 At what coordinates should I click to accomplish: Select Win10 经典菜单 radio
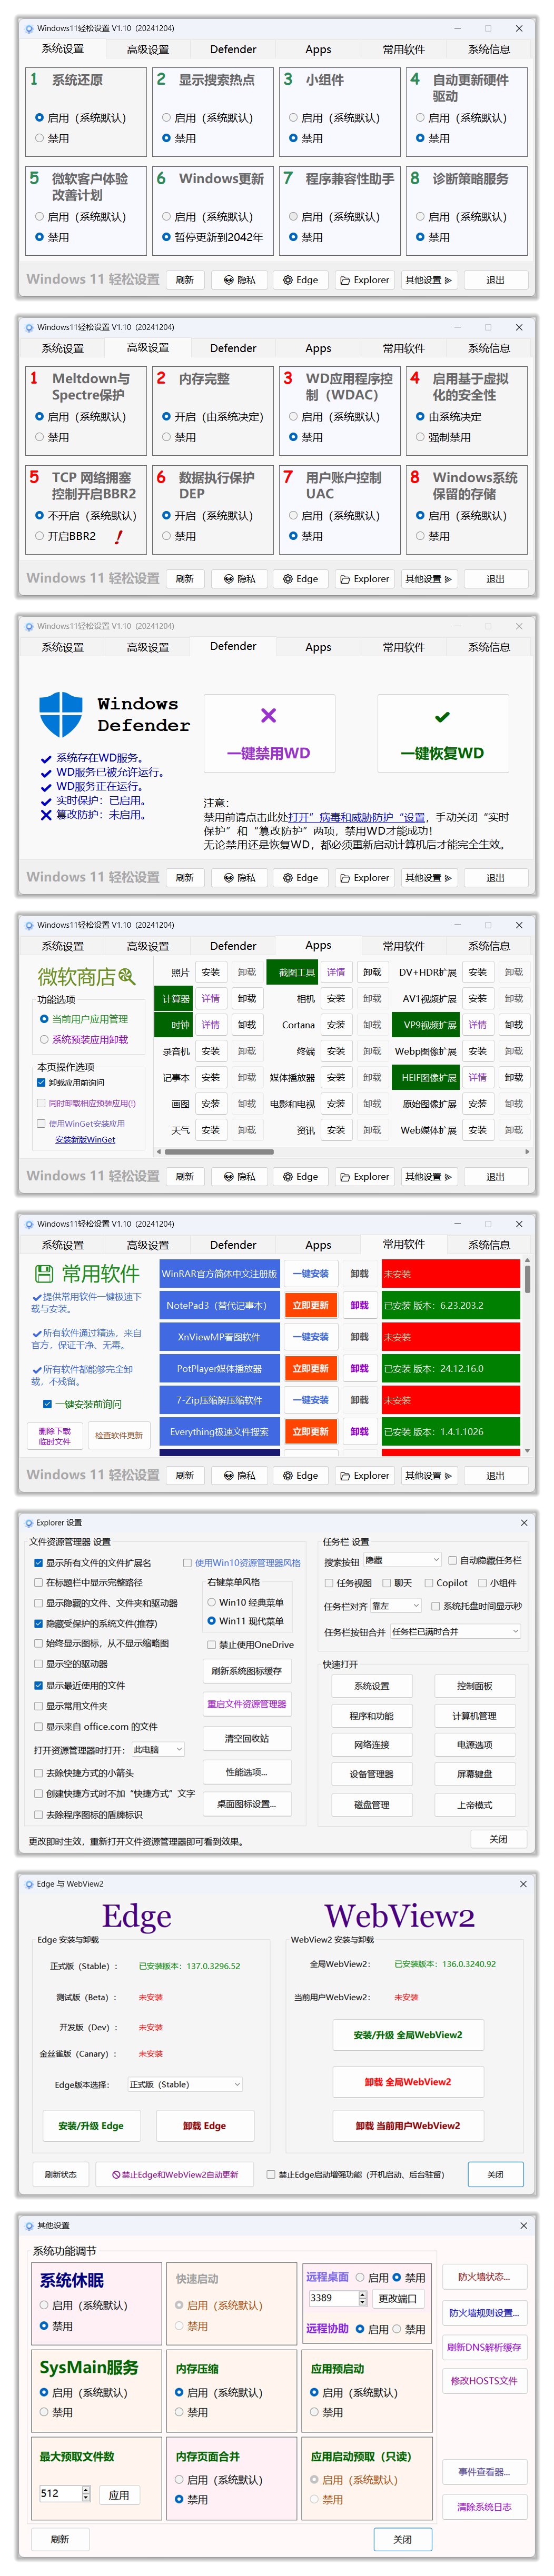pos(245,1602)
